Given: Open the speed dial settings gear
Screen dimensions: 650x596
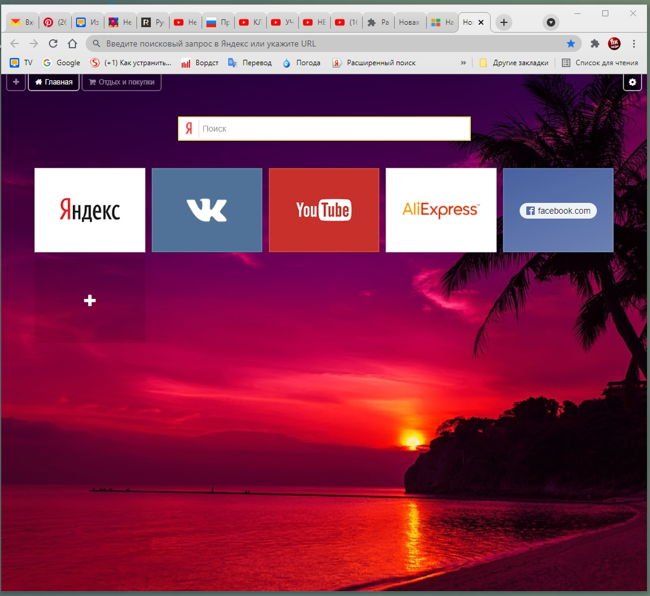Looking at the screenshot, I should click(x=632, y=82).
